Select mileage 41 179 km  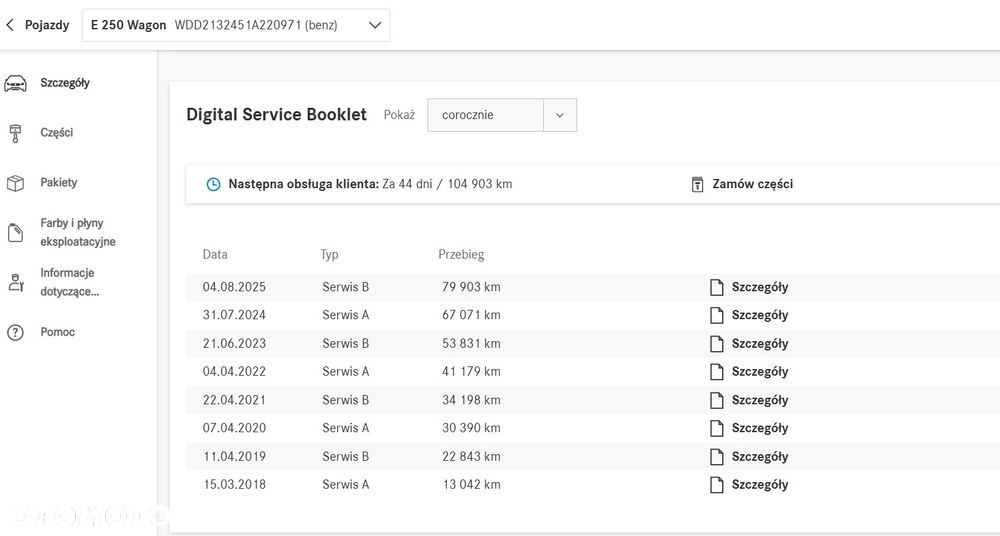pyautogui.click(x=471, y=371)
